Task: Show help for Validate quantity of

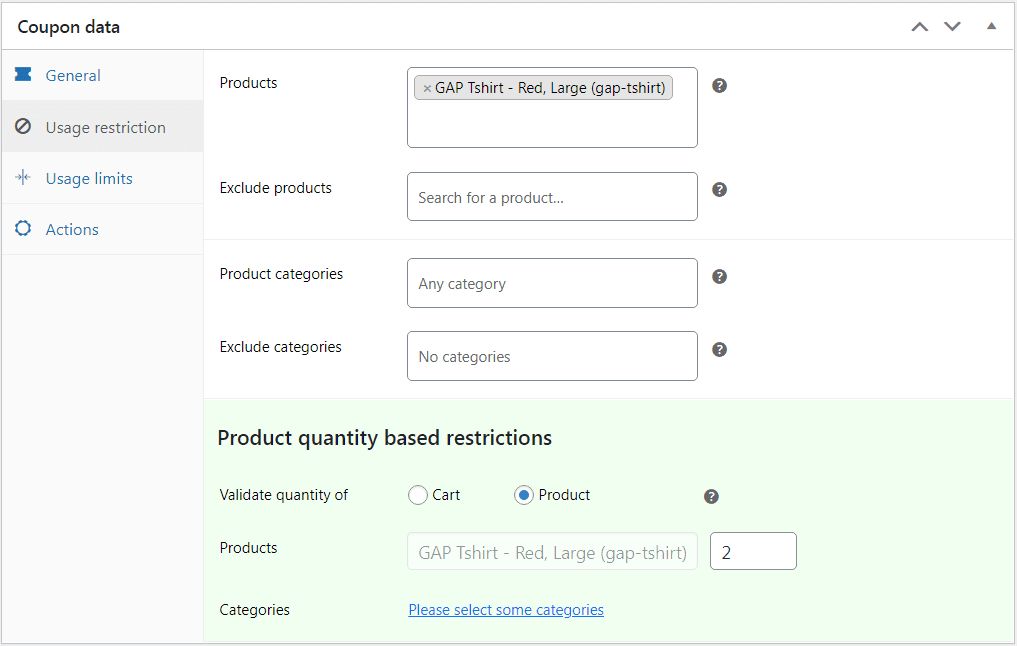Action: click(712, 496)
